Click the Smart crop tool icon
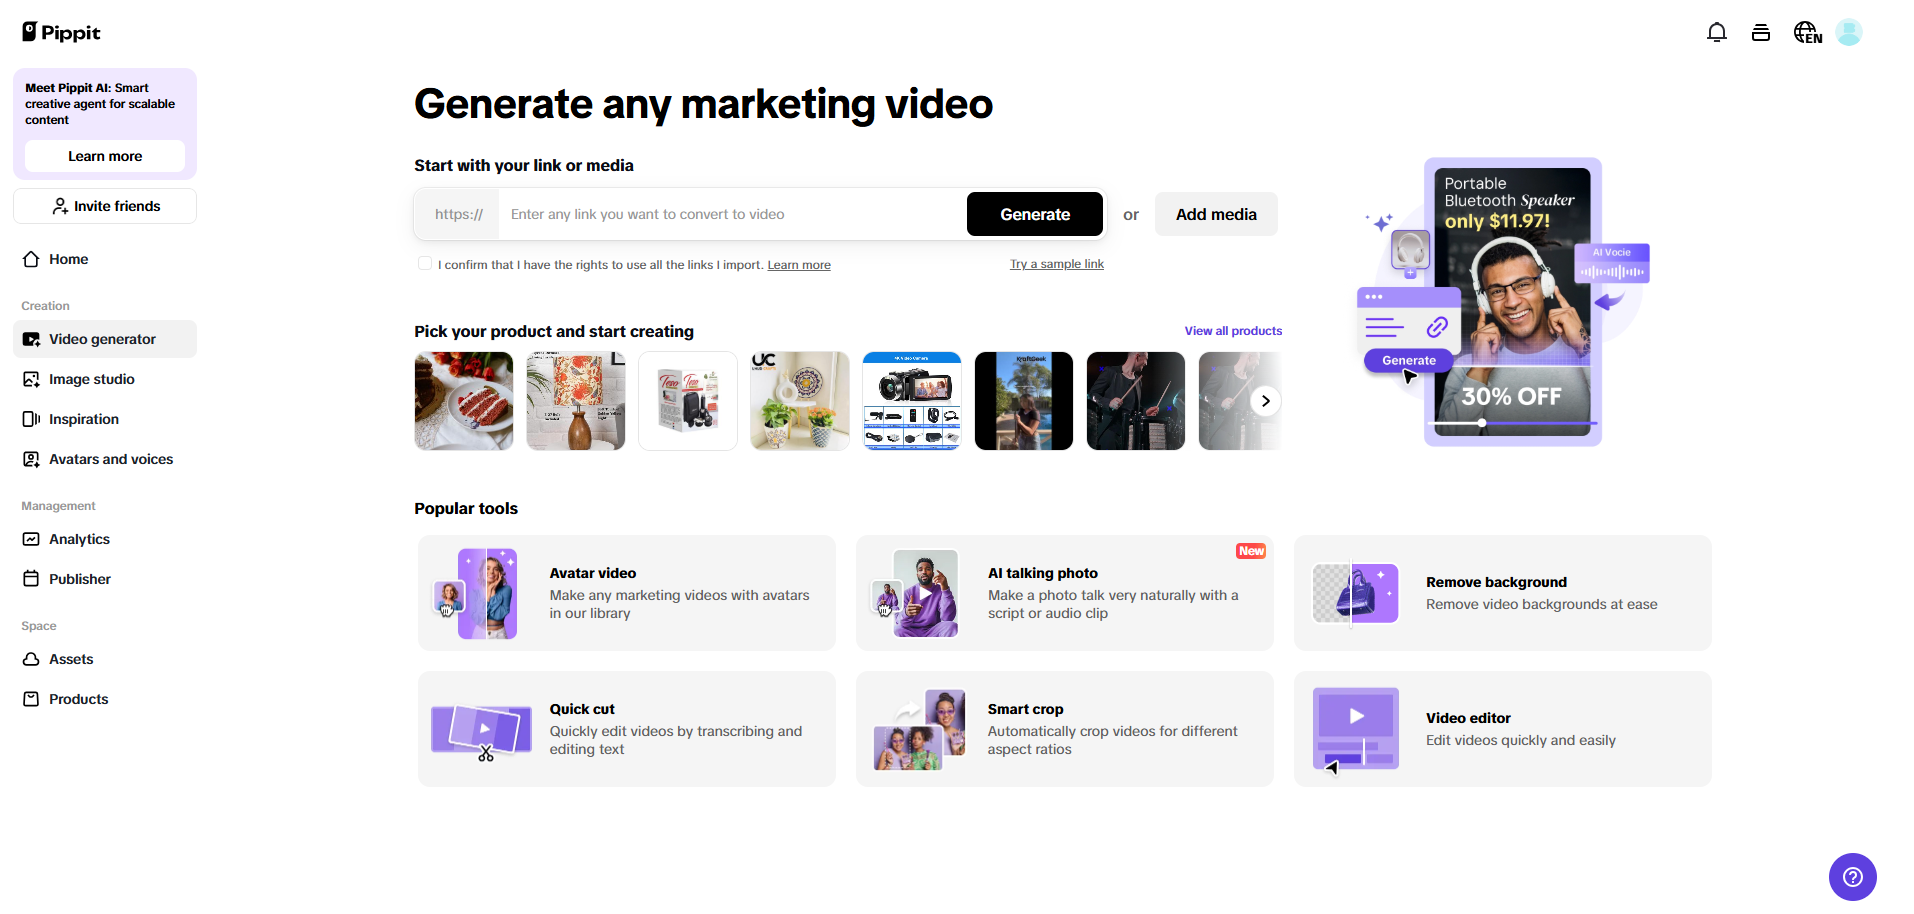The height and width of the screenshot is (914, 1914). tap(919, 730)
